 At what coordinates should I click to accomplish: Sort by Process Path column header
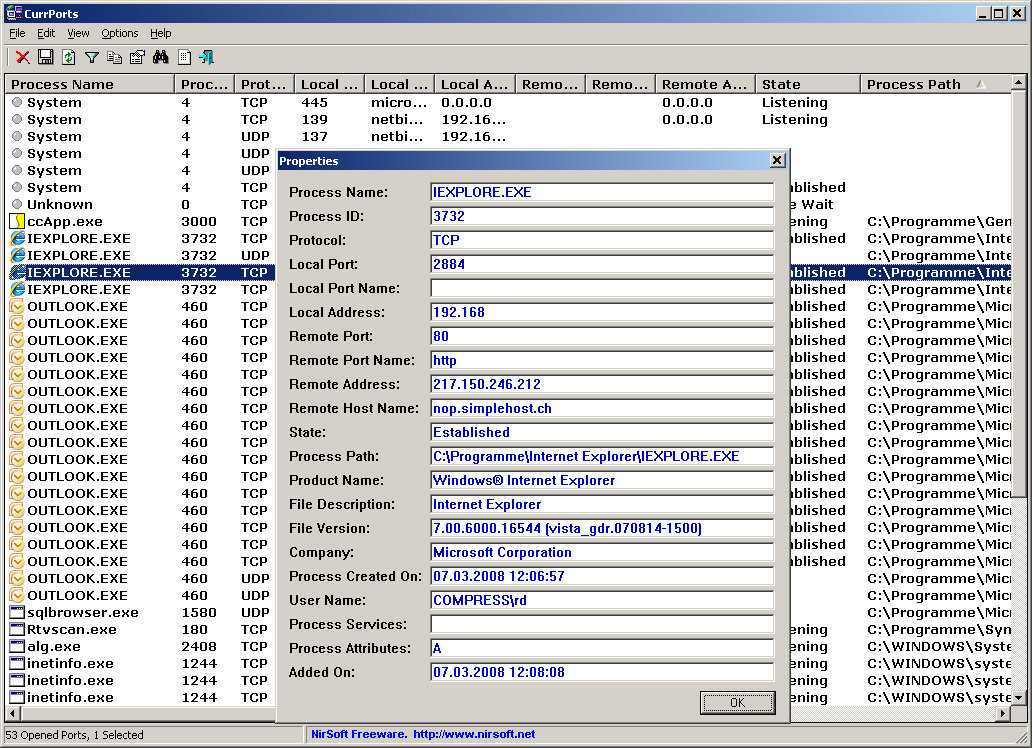tap(935, 84)
